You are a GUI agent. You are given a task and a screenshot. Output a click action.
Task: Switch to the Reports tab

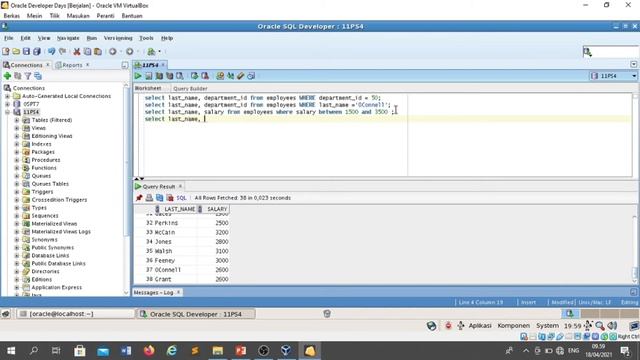[72, 65]
